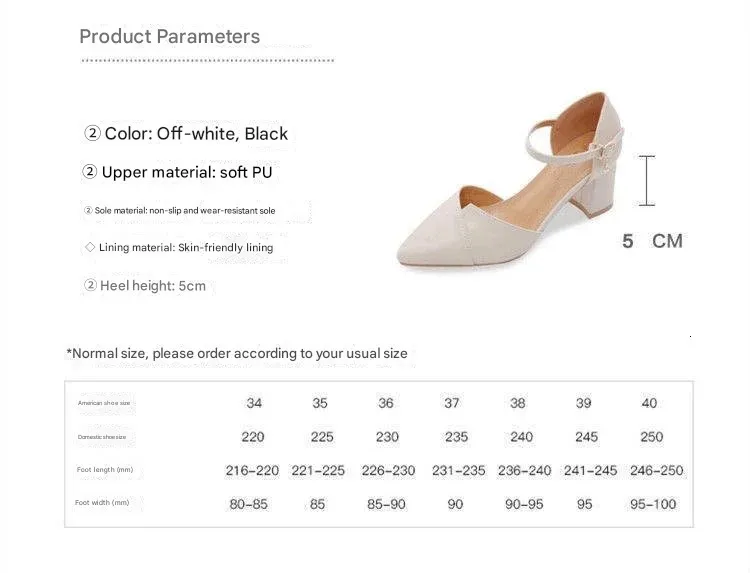Click domestic shoe size 240 cell

(x=521, y=437)
